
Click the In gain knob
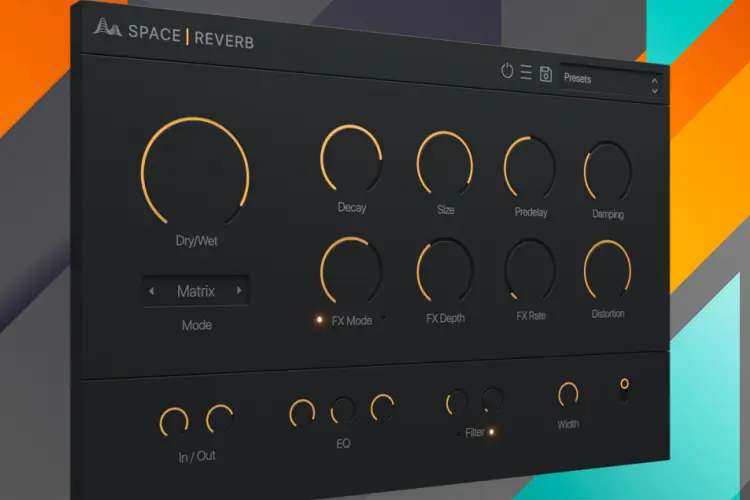coord(174,422)
